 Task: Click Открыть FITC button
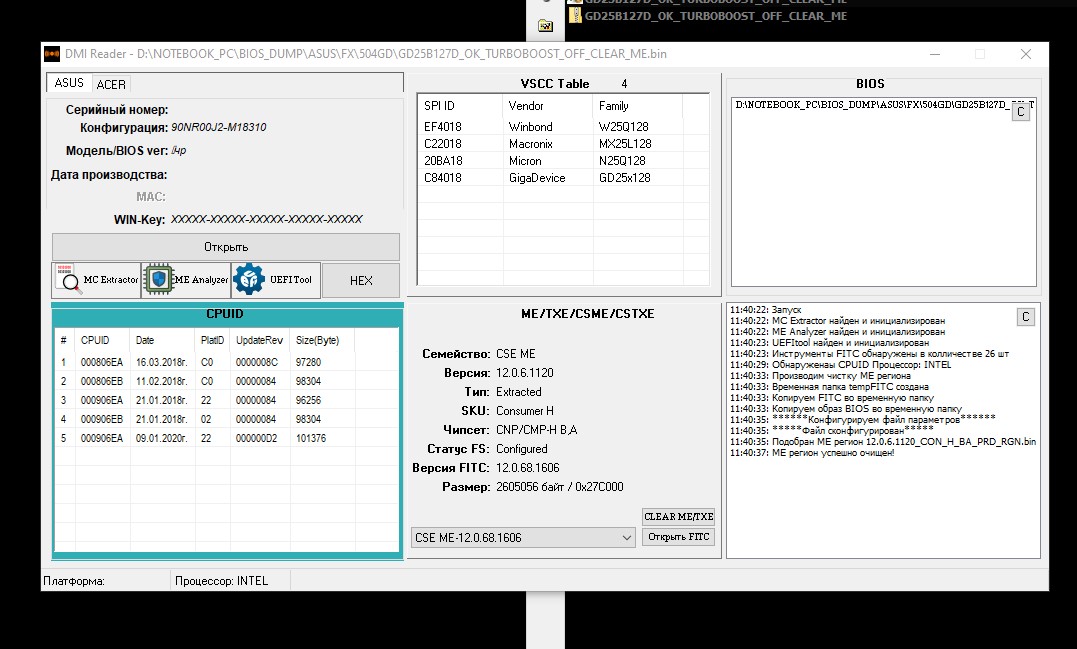[679, 537]
